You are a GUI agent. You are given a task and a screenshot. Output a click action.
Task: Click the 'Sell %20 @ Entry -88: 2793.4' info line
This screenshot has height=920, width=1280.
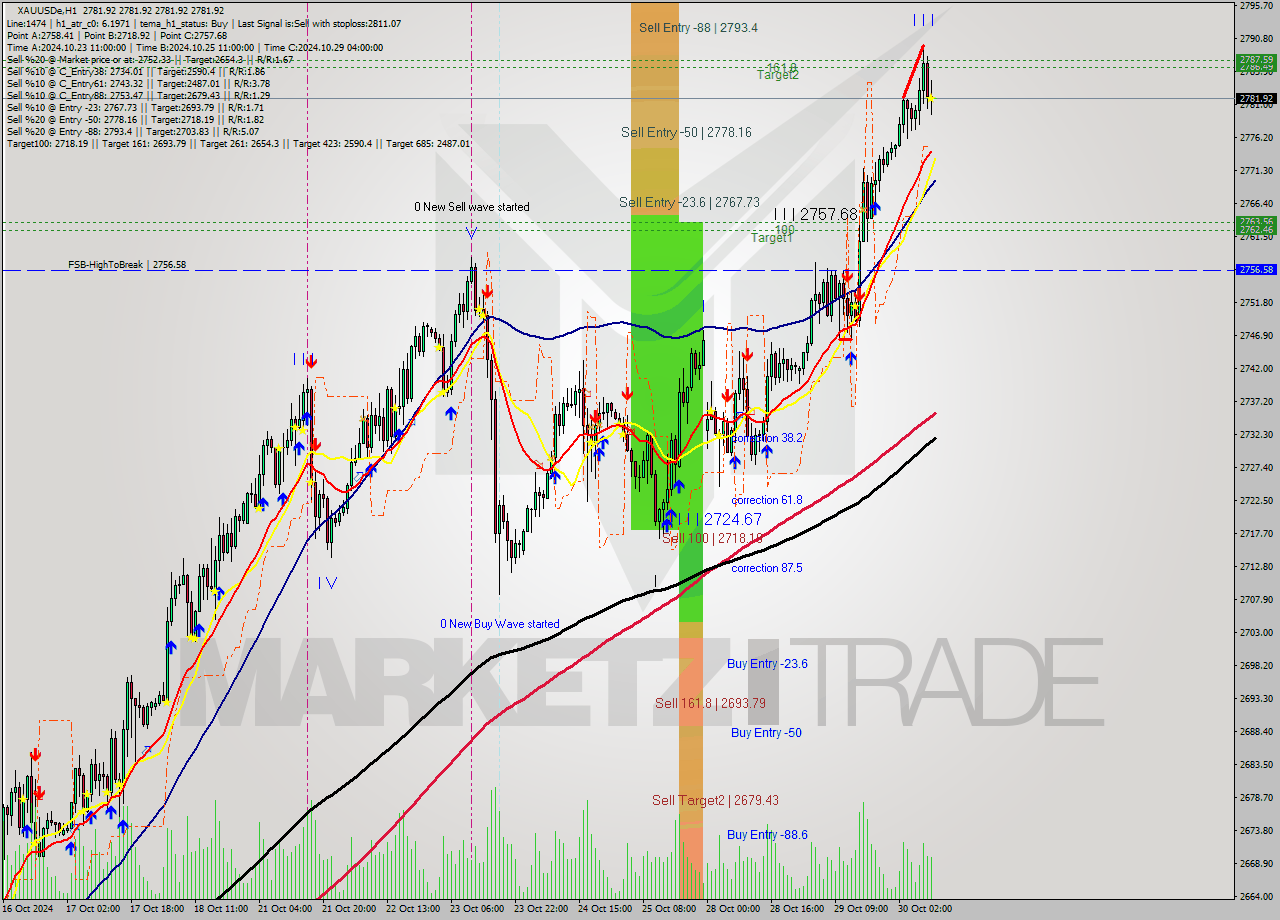click(133, 131)
